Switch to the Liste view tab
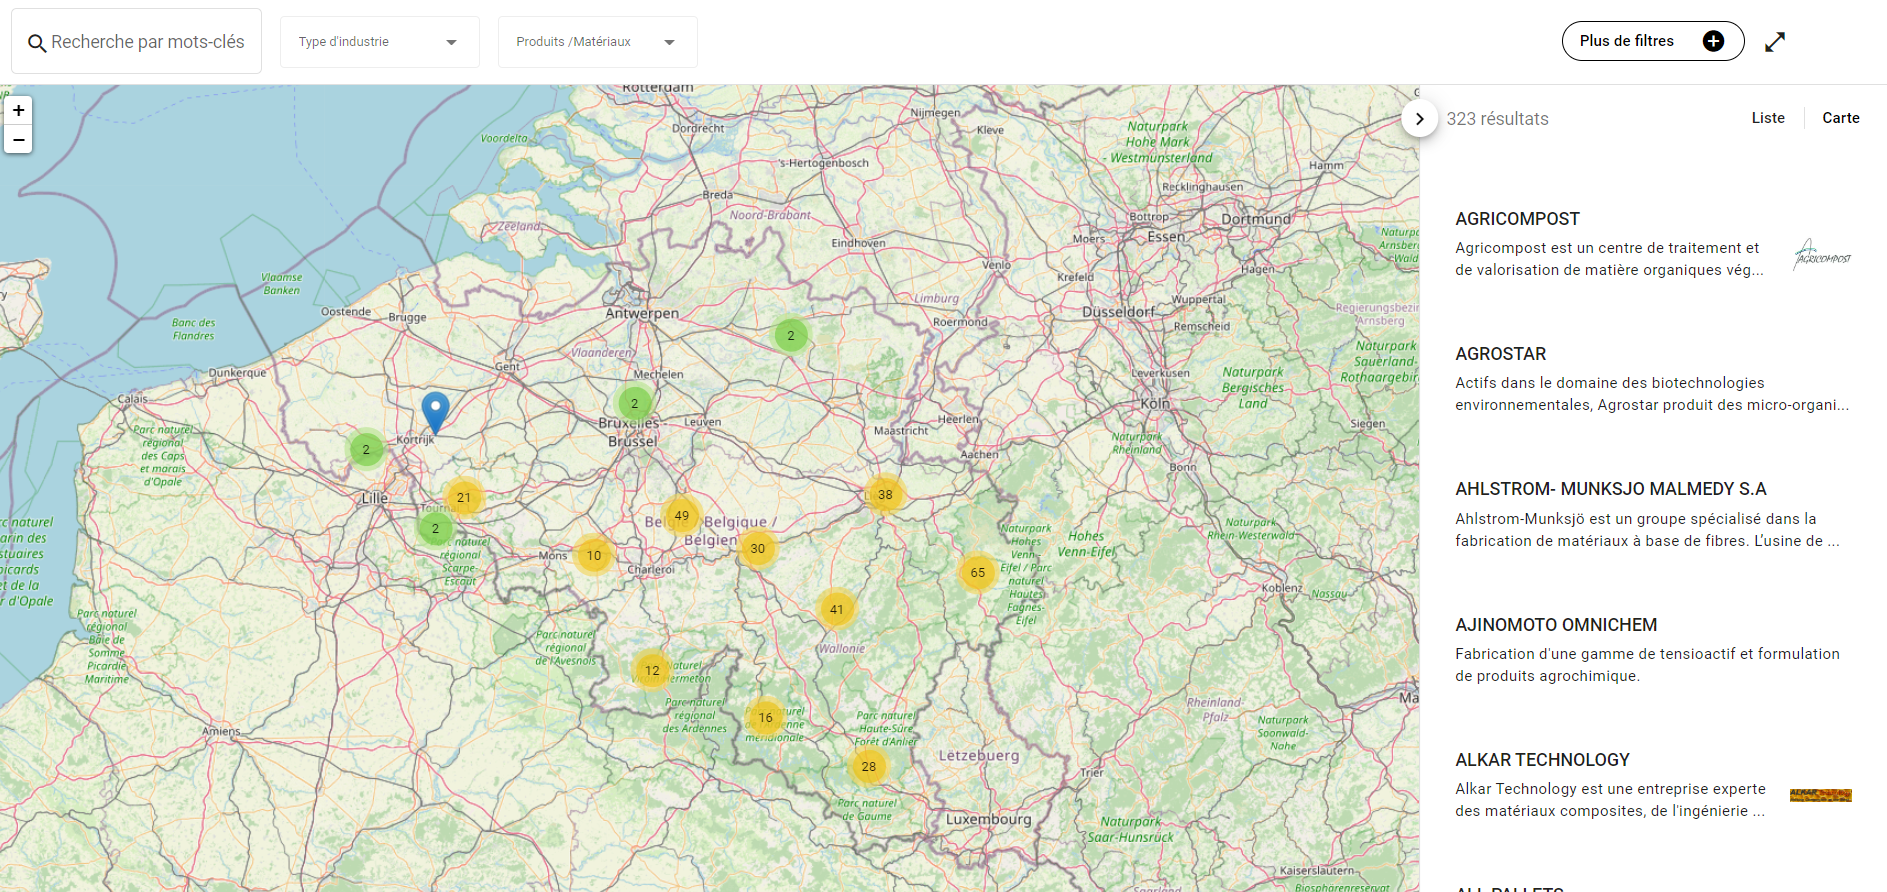 pos(1768,118)
